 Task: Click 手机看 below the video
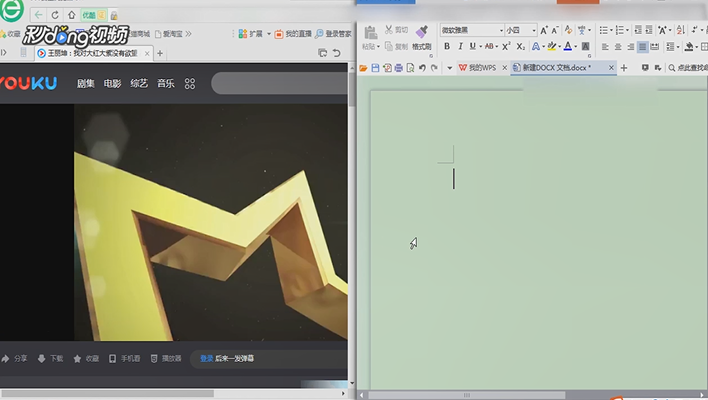tap(124, 358)
